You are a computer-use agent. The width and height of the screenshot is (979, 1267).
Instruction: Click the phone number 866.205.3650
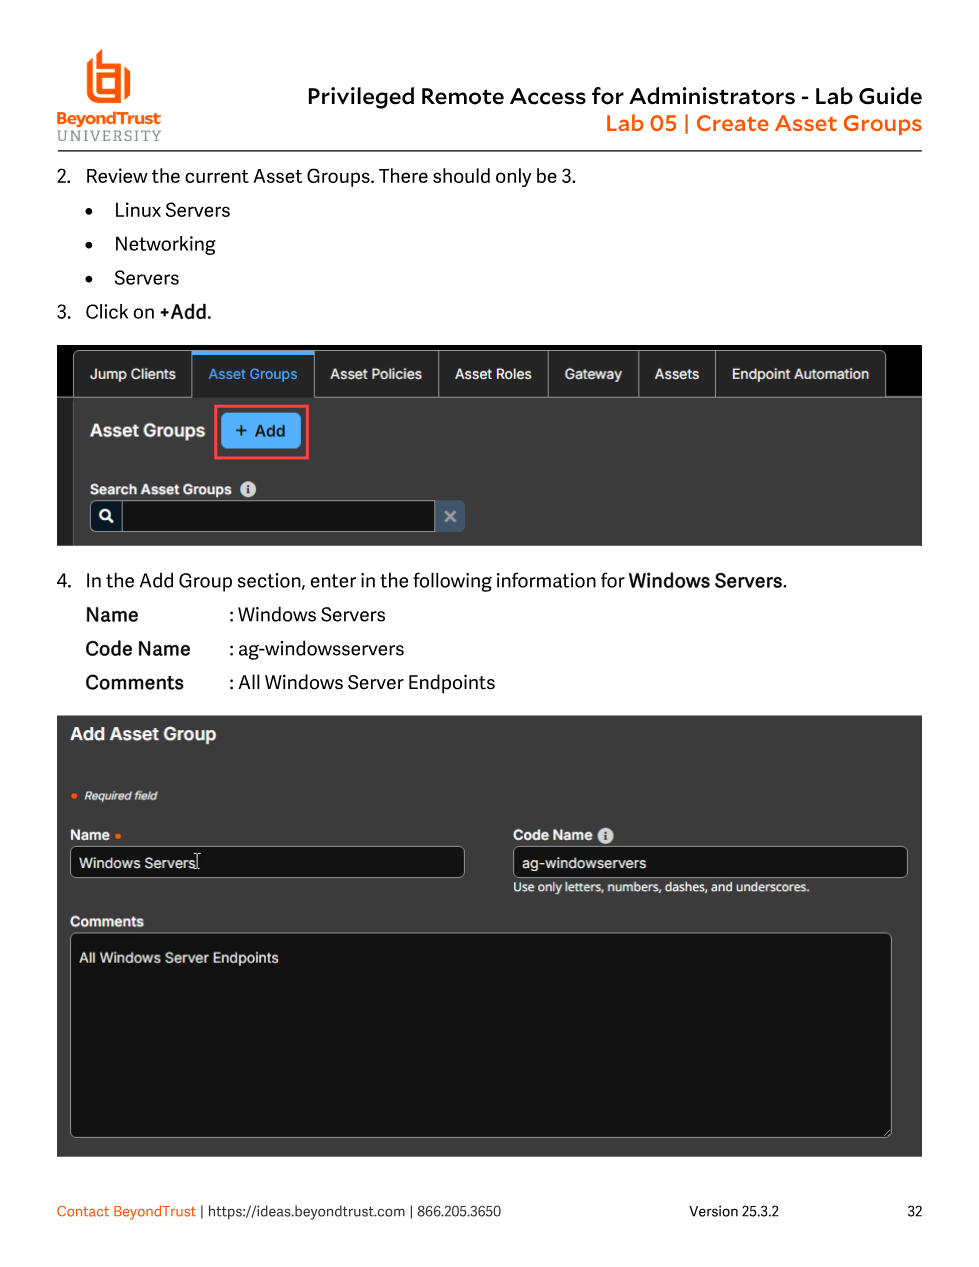(x=459, y=1211)
